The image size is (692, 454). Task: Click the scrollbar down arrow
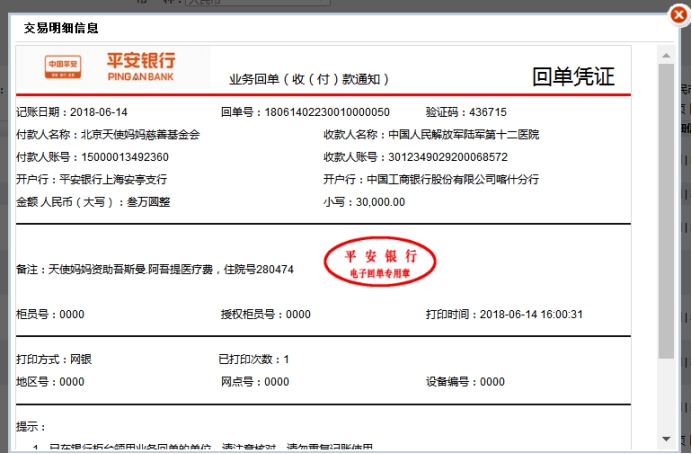[666, 439]
